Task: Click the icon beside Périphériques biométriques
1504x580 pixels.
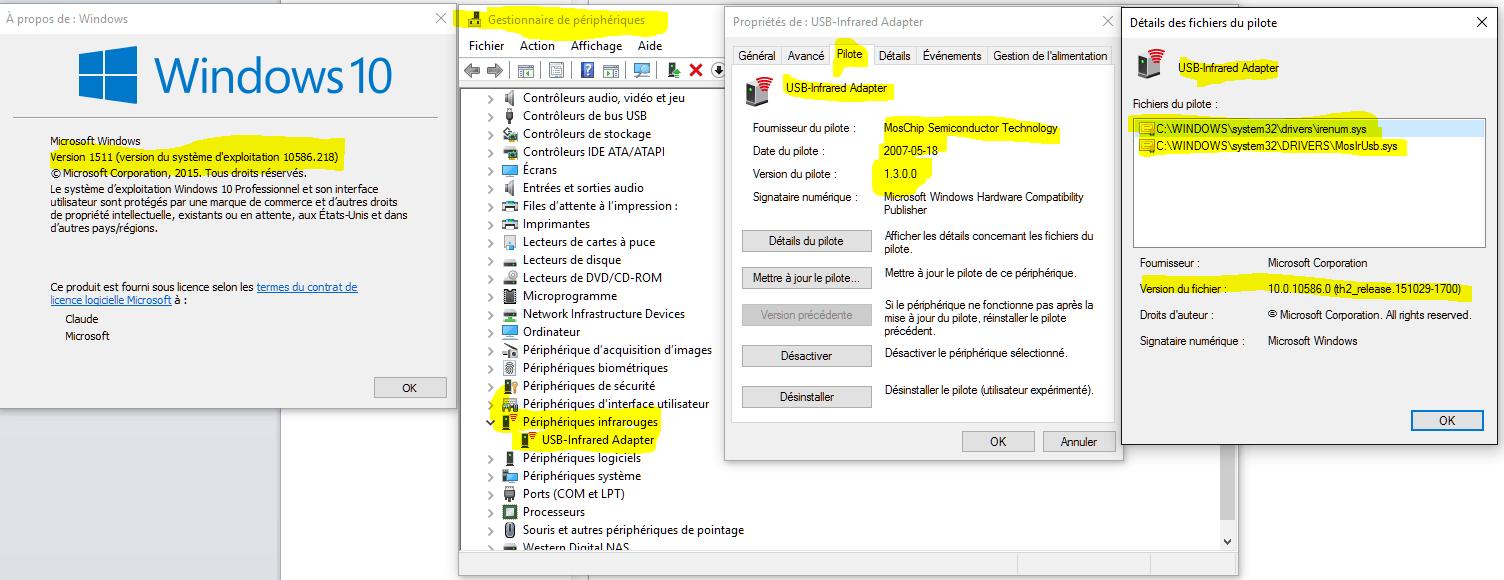Action: click(x=510, y=368)
